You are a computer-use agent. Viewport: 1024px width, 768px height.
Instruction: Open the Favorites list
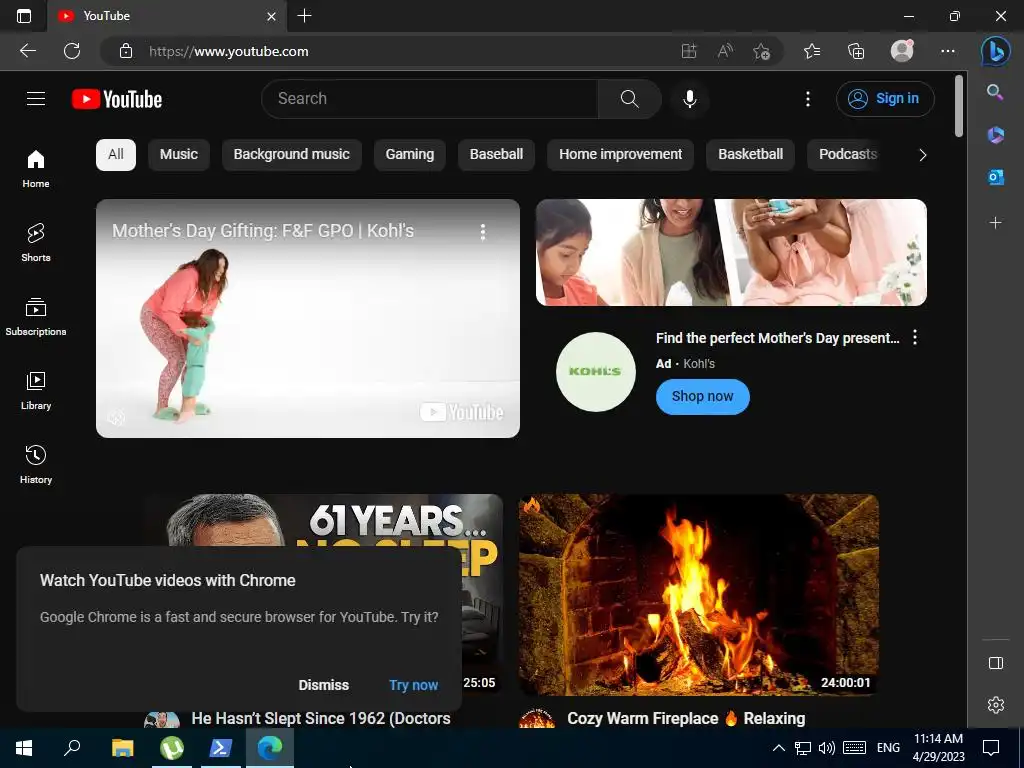click(x=812, y=51)
